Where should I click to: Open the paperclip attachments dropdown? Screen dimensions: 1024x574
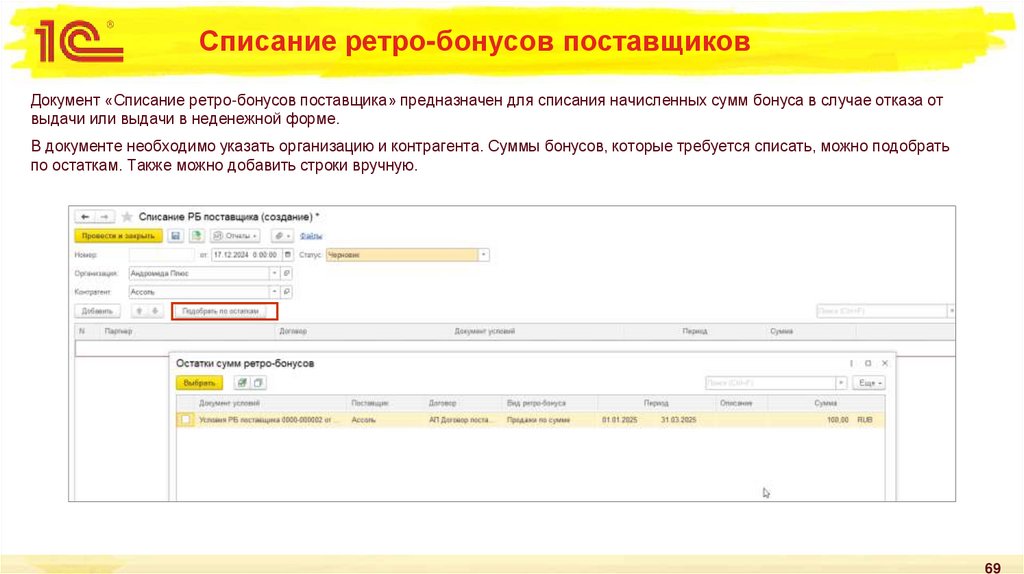(x=282, y=236)
